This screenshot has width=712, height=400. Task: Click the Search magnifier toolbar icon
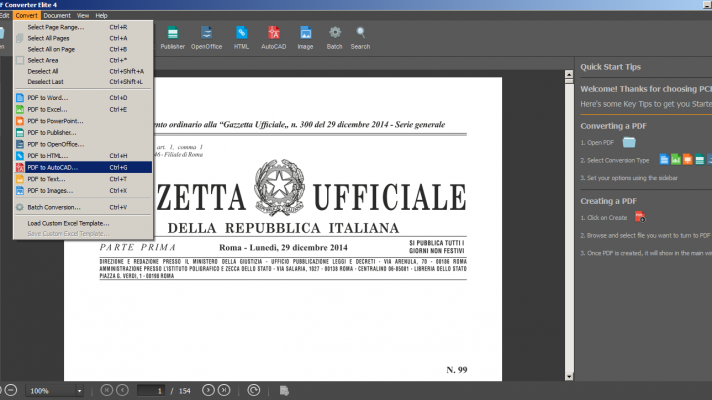coord(360,37)
